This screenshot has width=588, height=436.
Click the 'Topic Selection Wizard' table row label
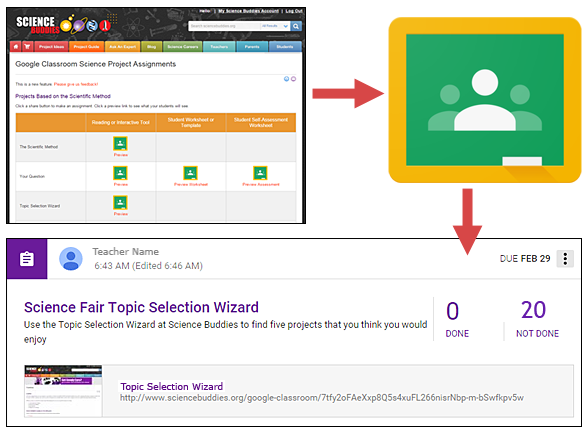[x=40, y=206]
